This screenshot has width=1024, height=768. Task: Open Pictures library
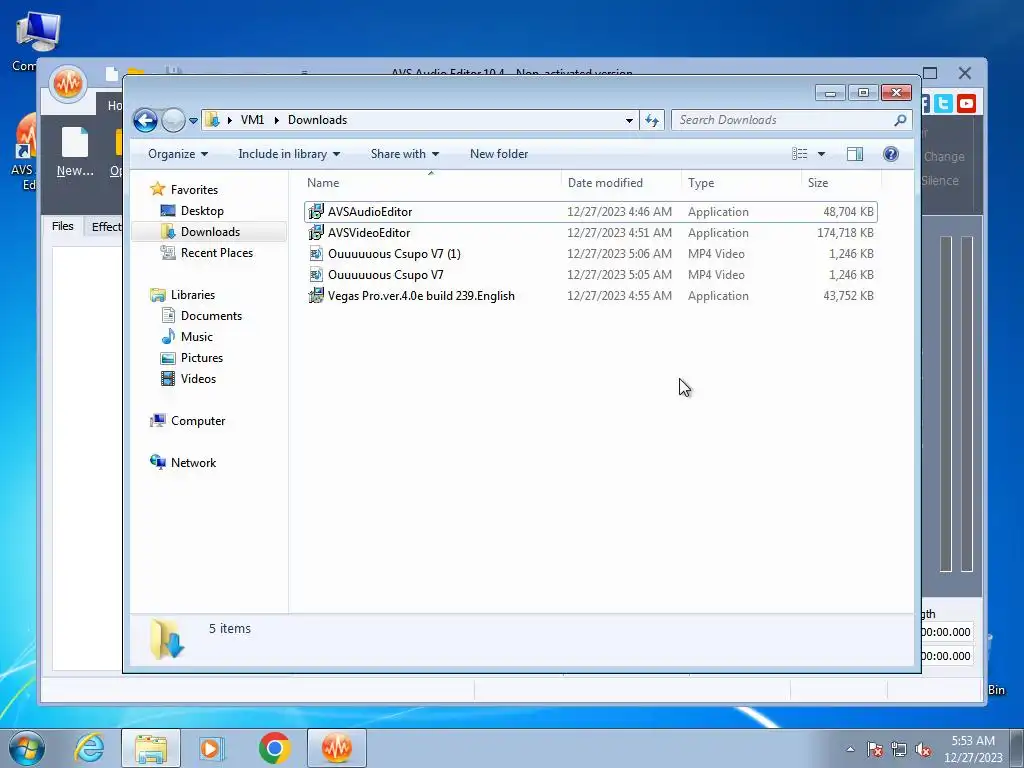tap(202, 358)
